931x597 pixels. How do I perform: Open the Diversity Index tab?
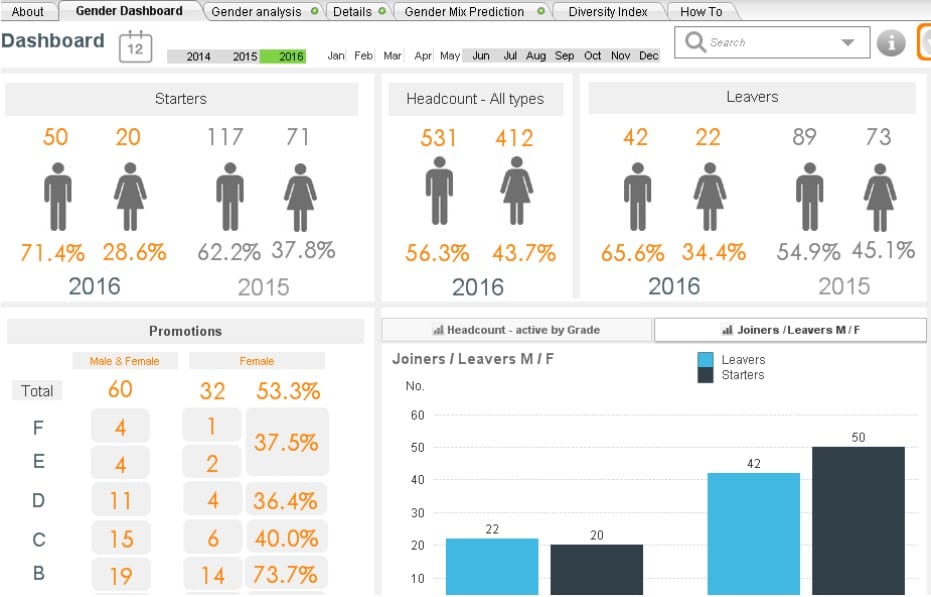click(607, 12)
